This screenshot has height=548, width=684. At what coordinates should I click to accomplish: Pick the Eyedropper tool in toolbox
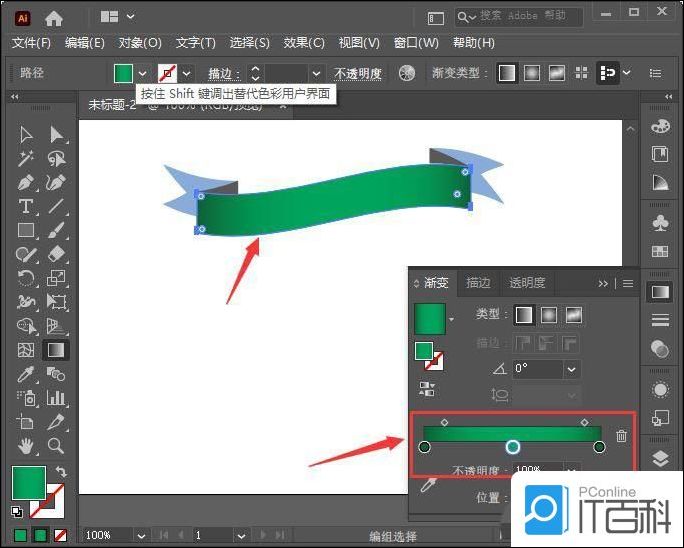(26, 374)
